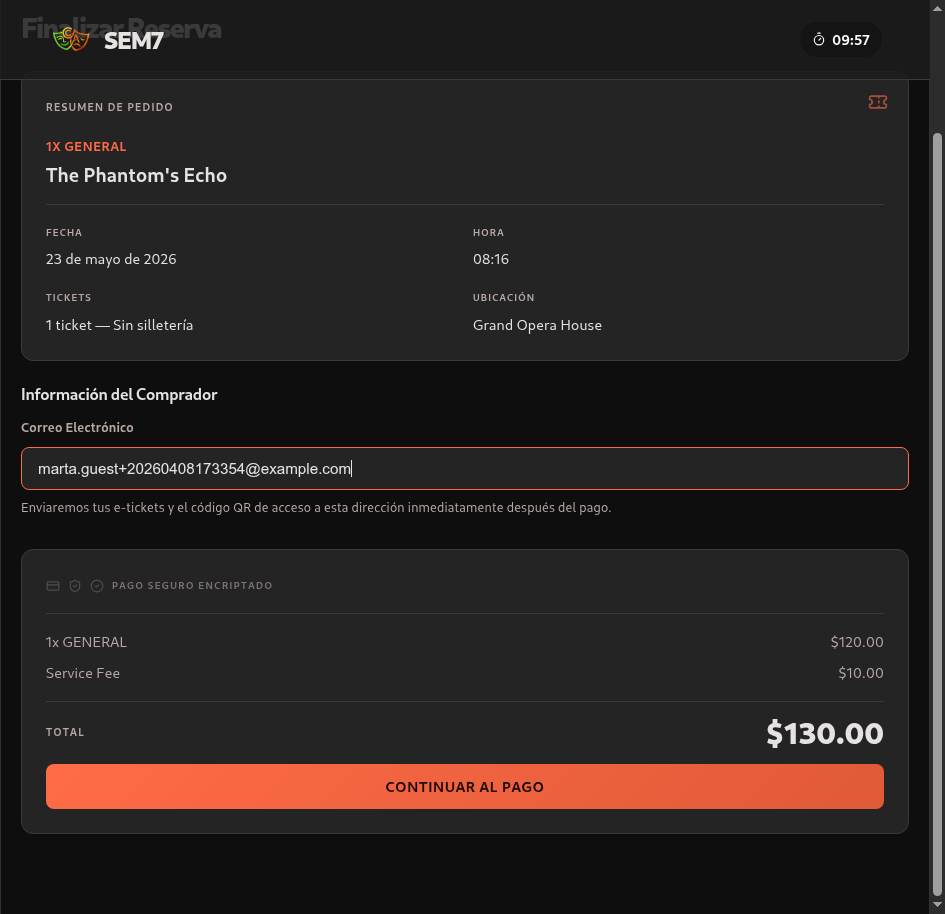The height and width of the screenshot is (914, 945).
Task: Click the SEM7 brand name
Action: point(132,41)
